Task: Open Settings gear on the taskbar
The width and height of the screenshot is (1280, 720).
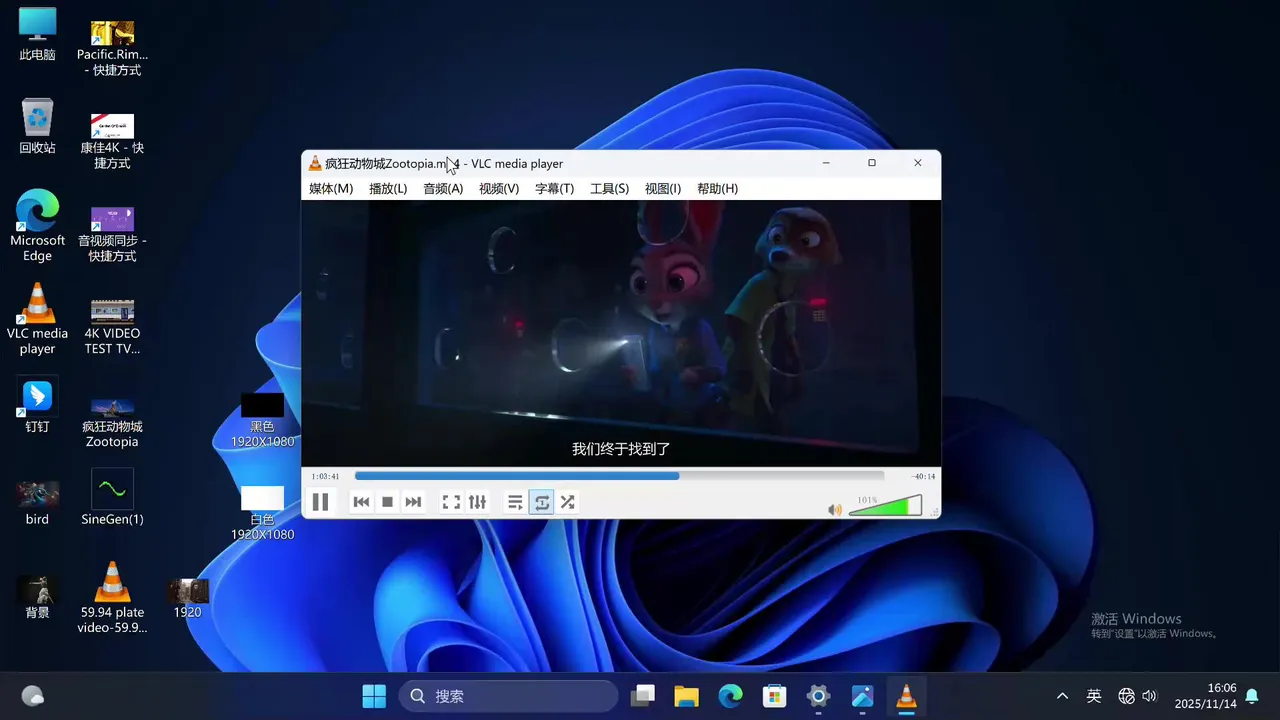Action: (x=818, y=696)
